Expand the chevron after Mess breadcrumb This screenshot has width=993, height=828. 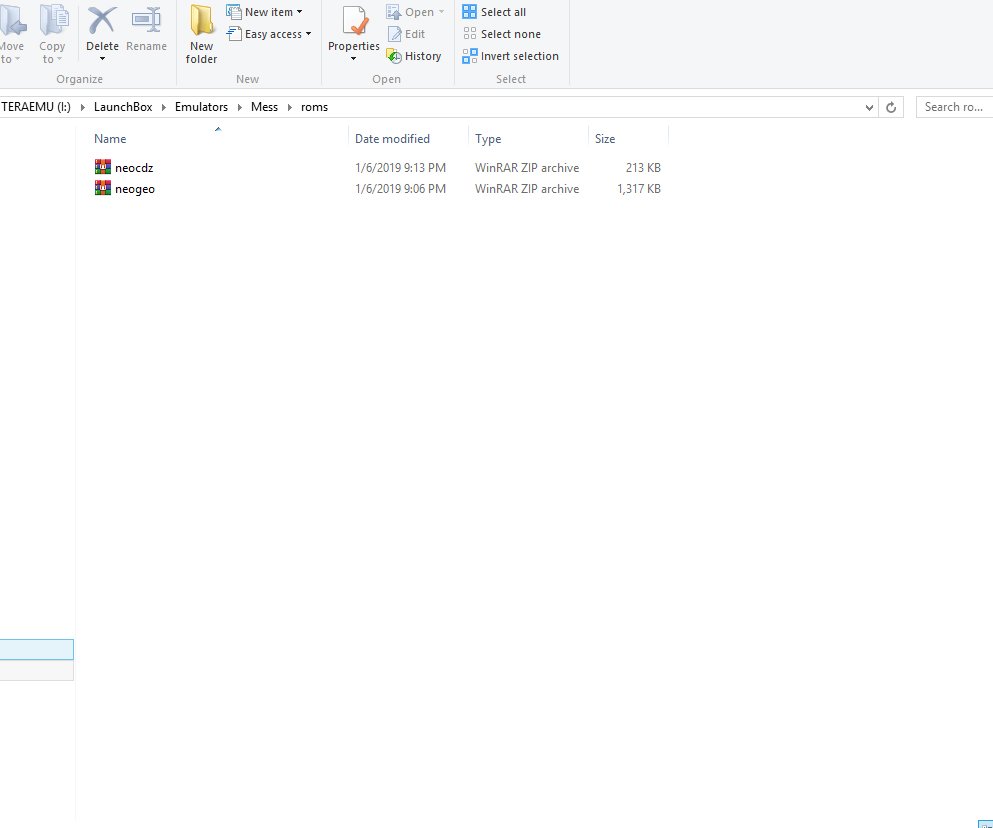(289, 107)
